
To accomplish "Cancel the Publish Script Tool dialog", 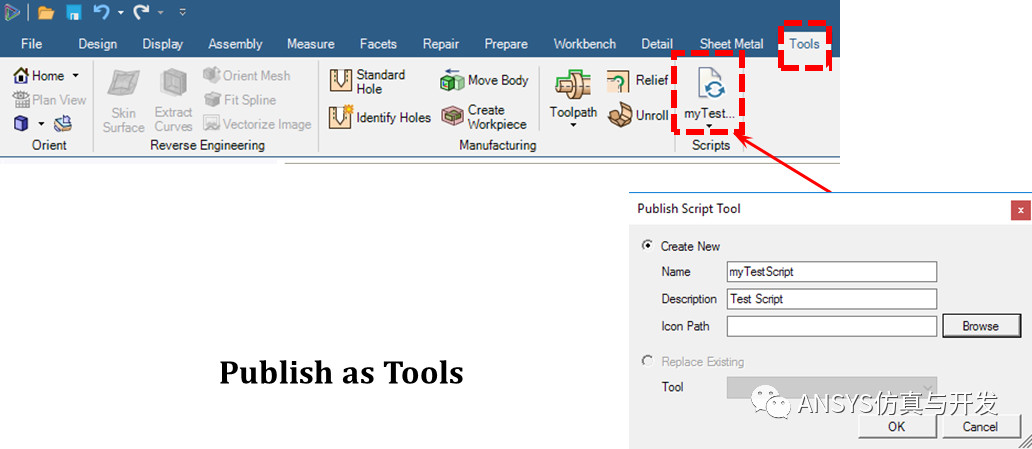I will [981, 427].
